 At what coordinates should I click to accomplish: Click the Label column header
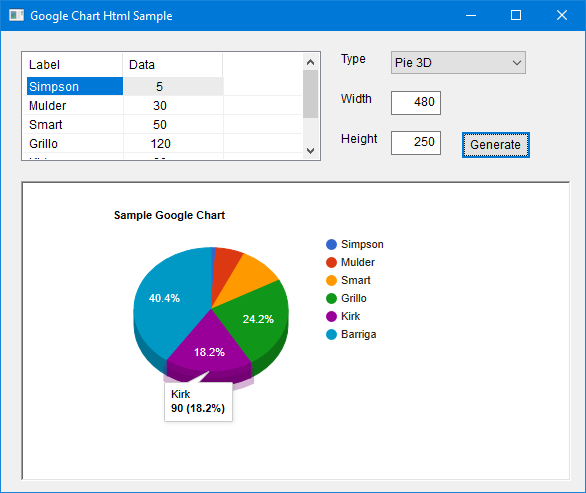pos(73,65)
